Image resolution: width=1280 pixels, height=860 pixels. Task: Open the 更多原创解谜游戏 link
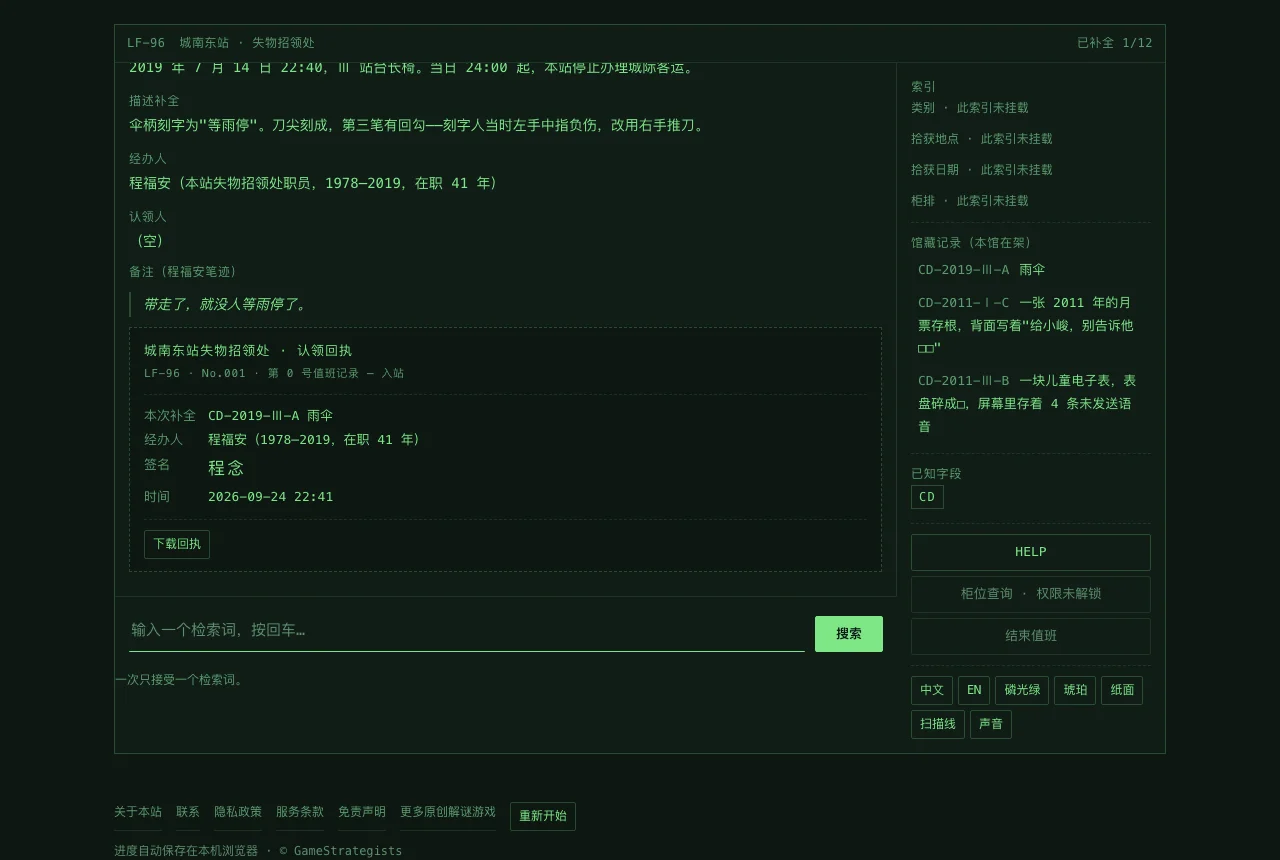pyautogui.click(x=448, y=812)
